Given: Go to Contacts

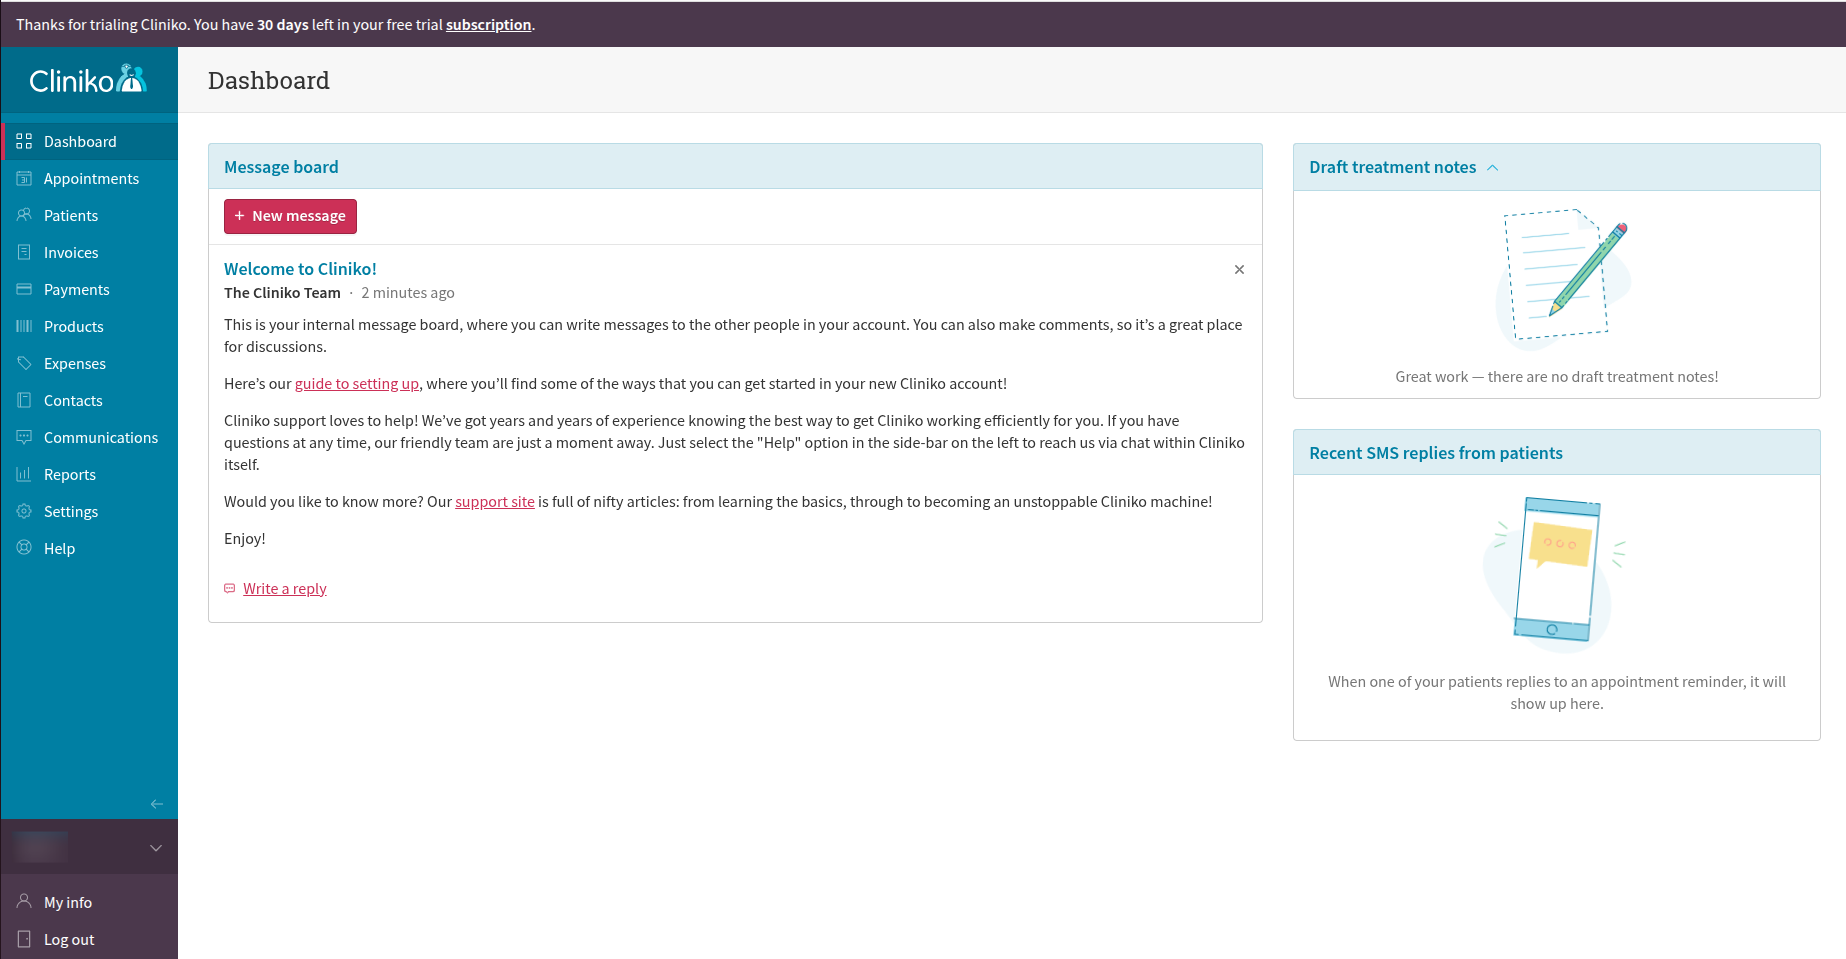Looking at the screenshot, I should click(x=90, y=400).
